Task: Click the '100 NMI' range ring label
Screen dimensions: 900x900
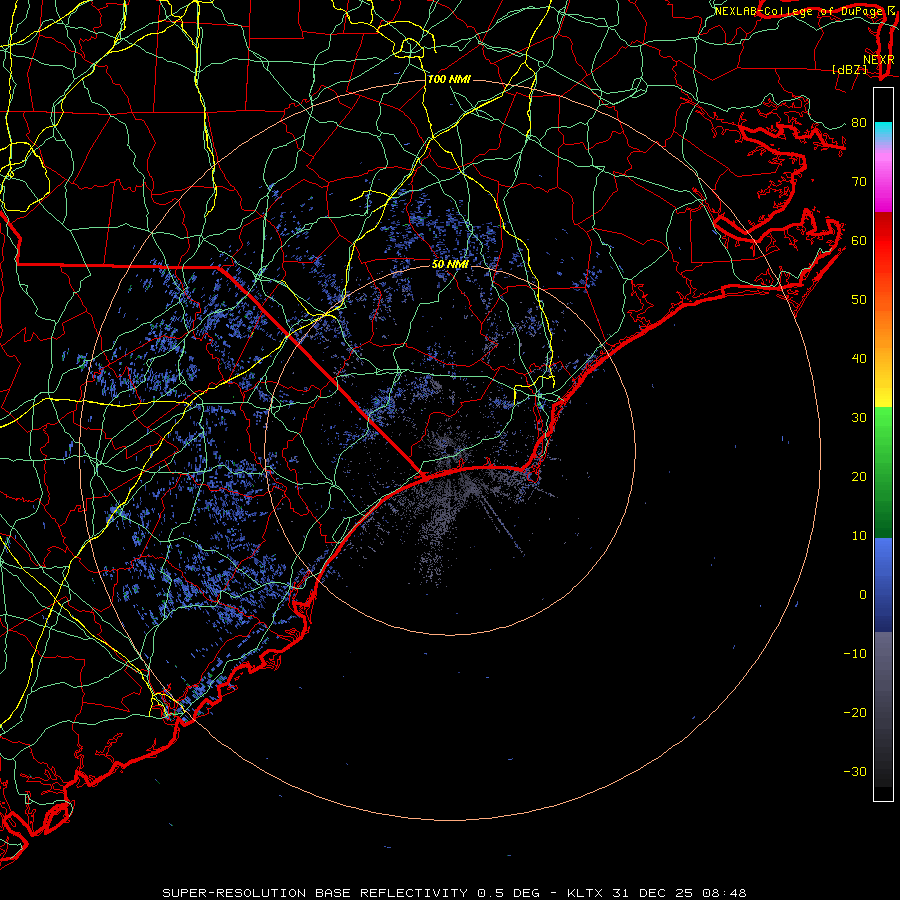Action: tap(449, 79)
